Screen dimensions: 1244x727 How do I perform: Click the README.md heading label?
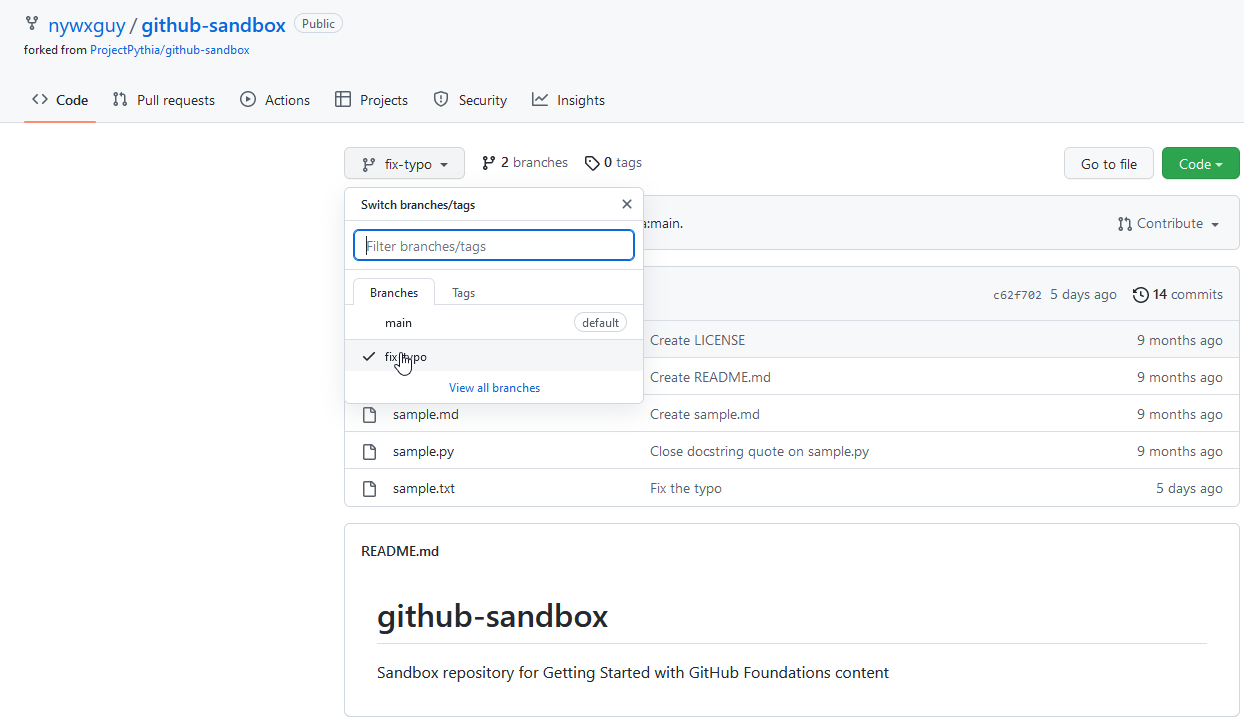(x=400, y=551)
